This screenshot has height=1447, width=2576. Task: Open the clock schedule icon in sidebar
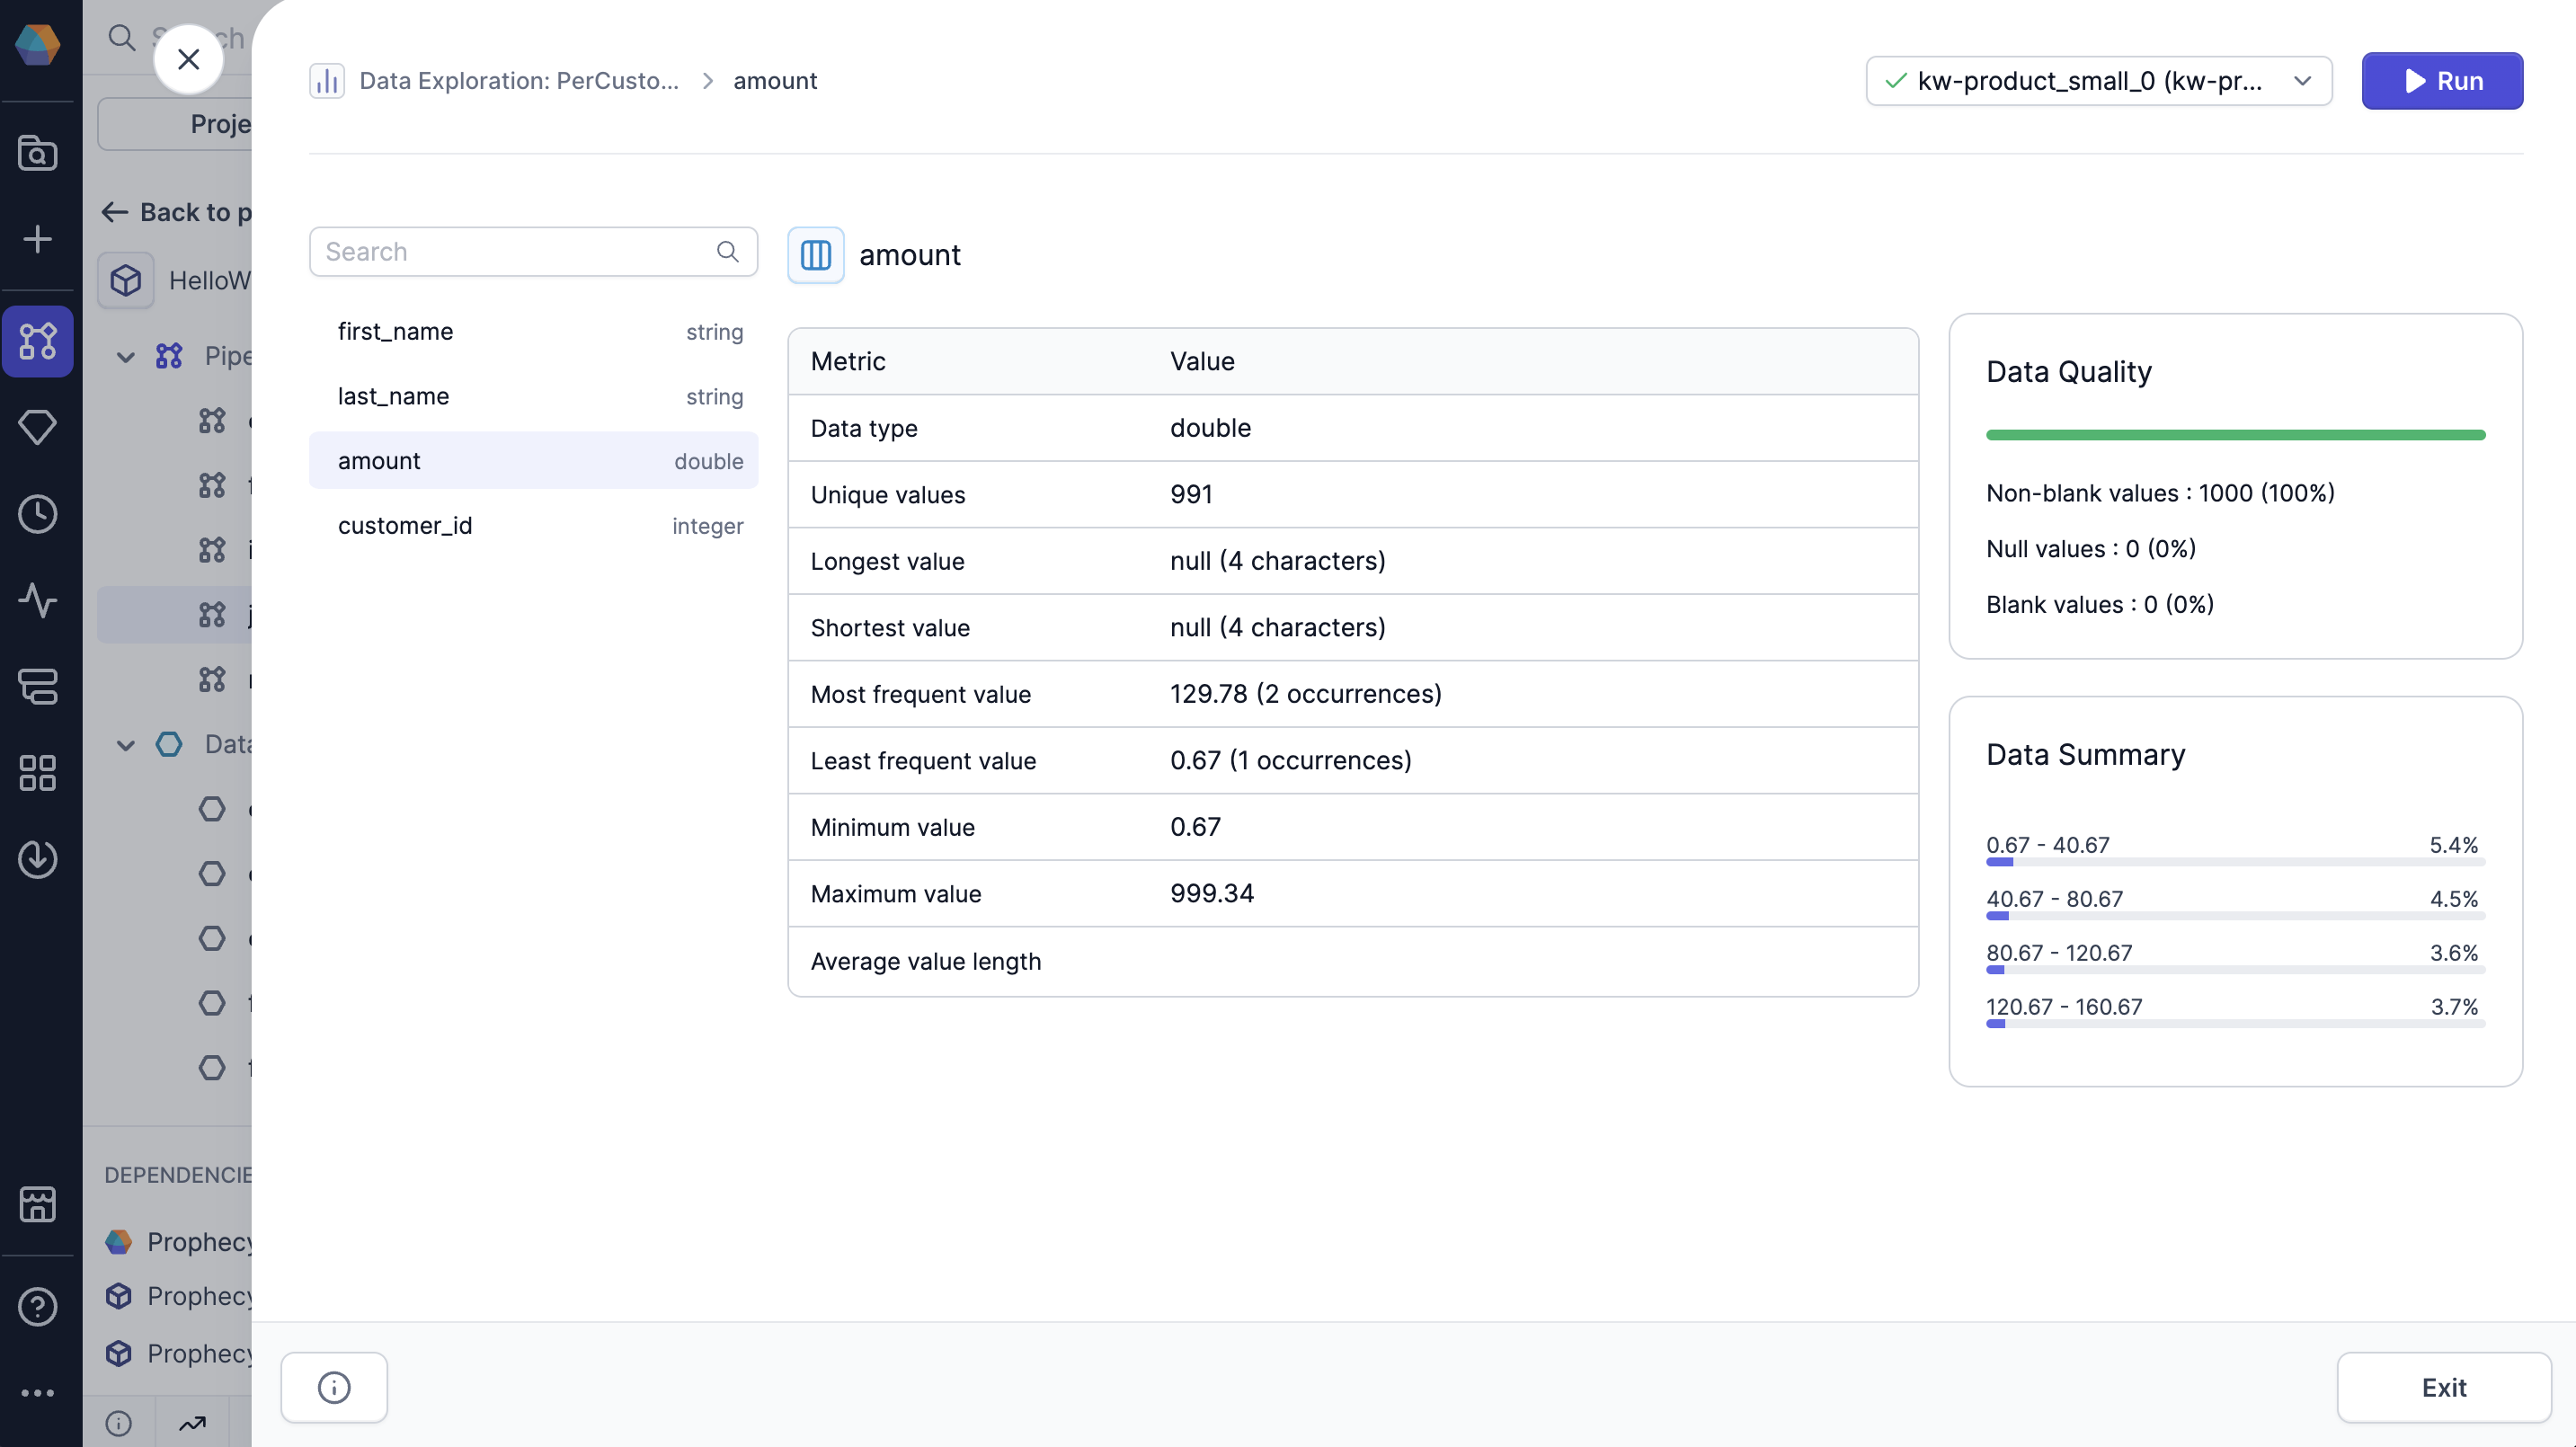coord(38,514)
